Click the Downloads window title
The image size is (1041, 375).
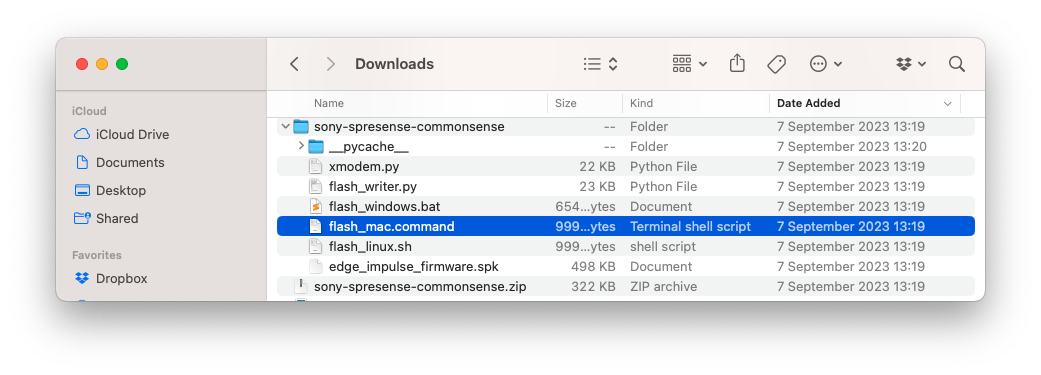pos(394,64)
